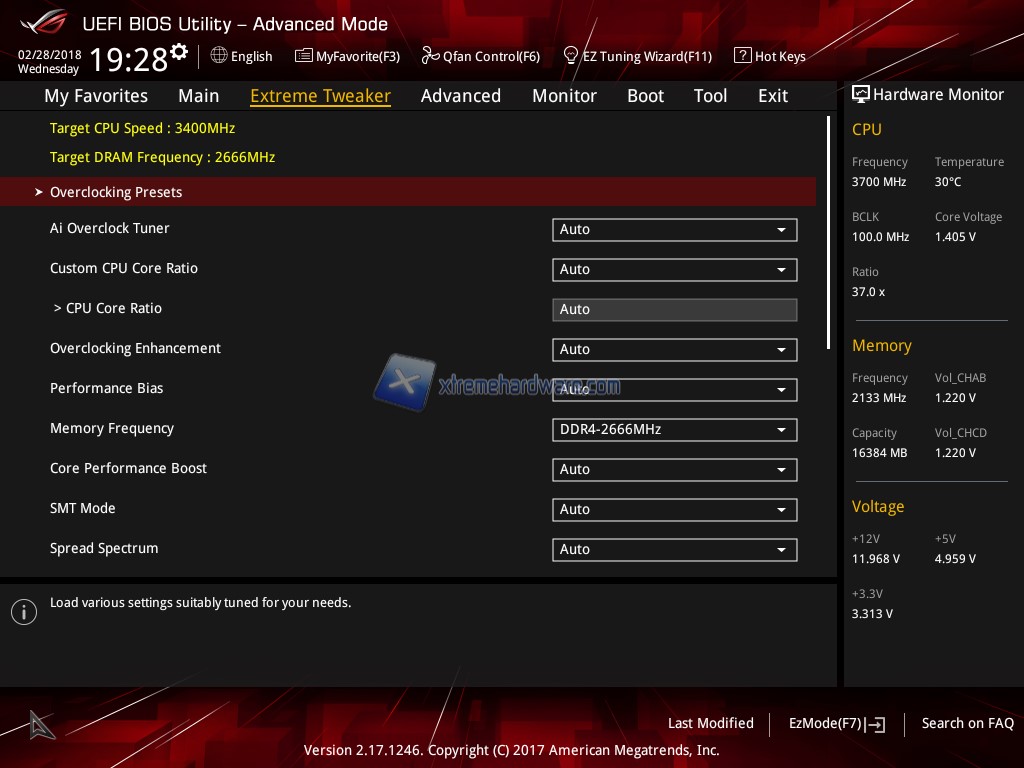Open Ai Overclock Tuner dropdown
The image size is (1024, 768).
(674, 230)
